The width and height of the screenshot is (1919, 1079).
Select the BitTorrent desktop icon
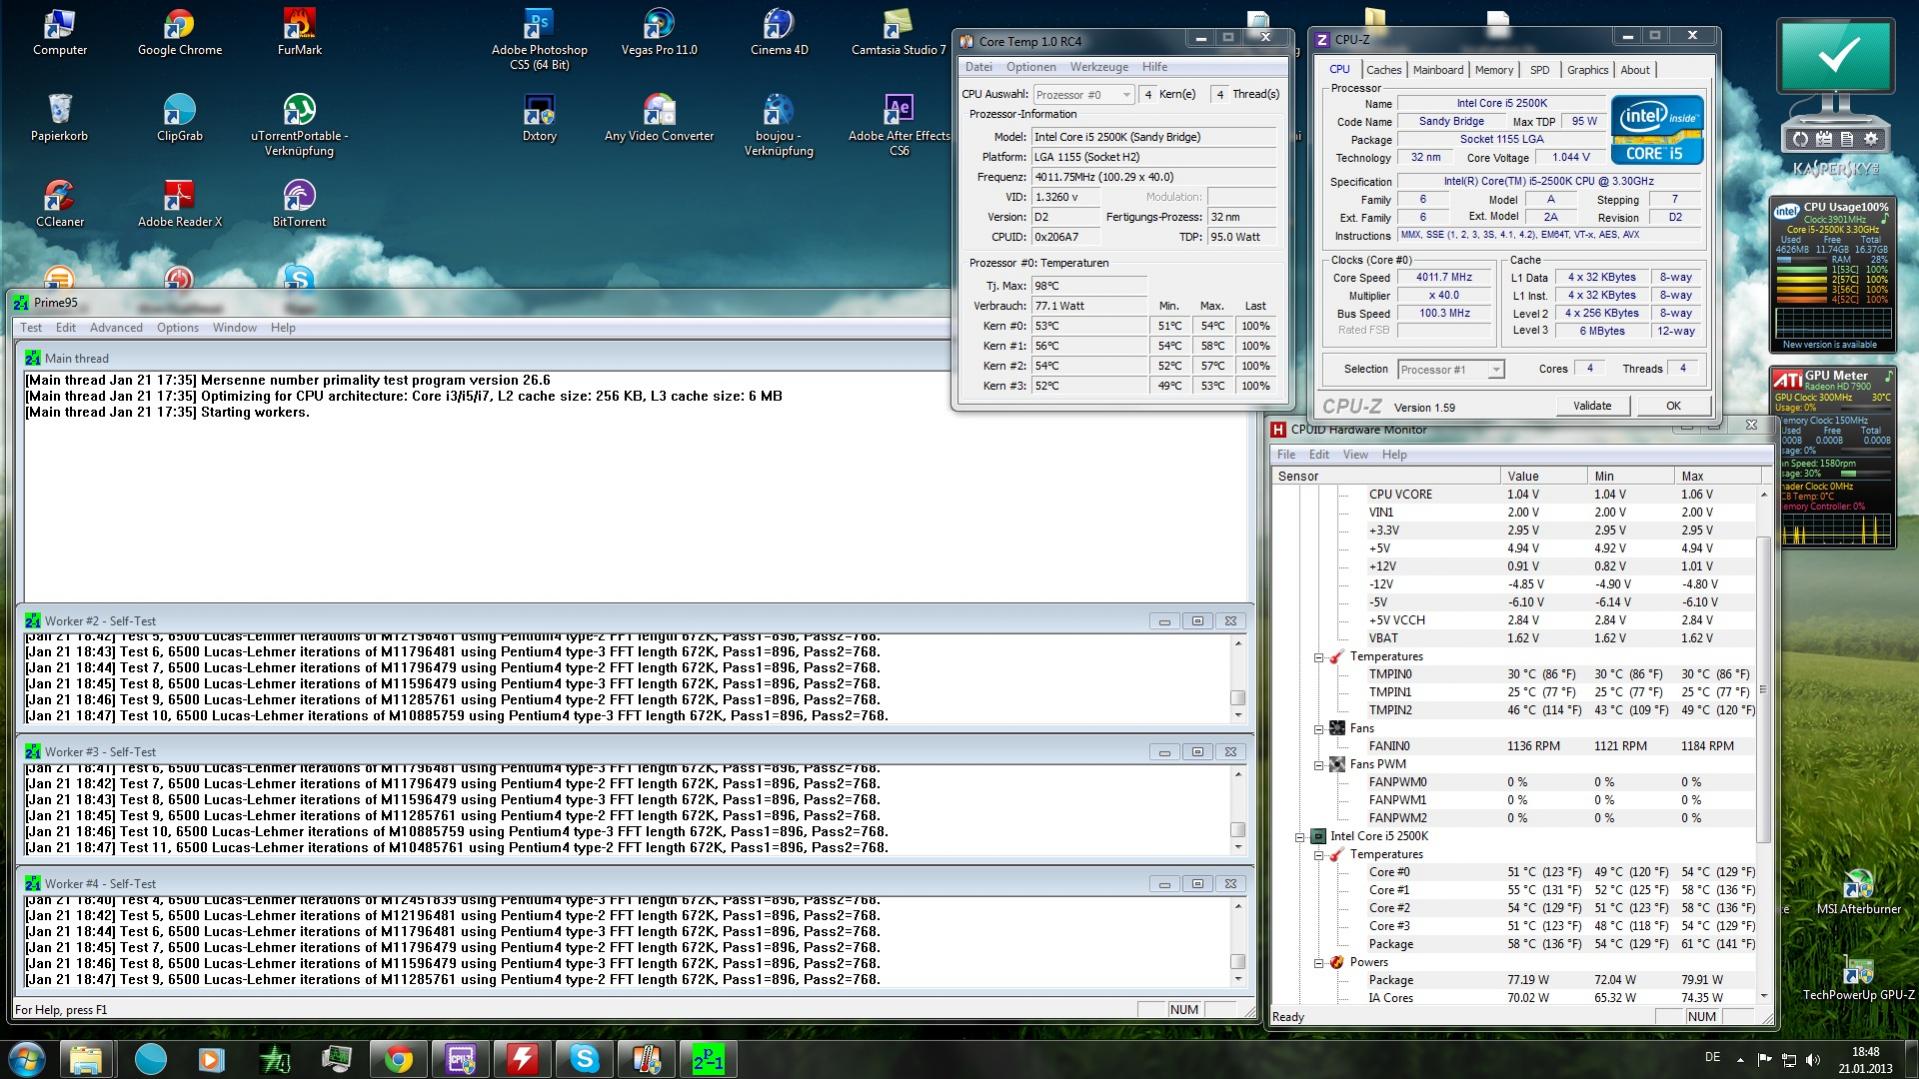click(x=299, y=204)
